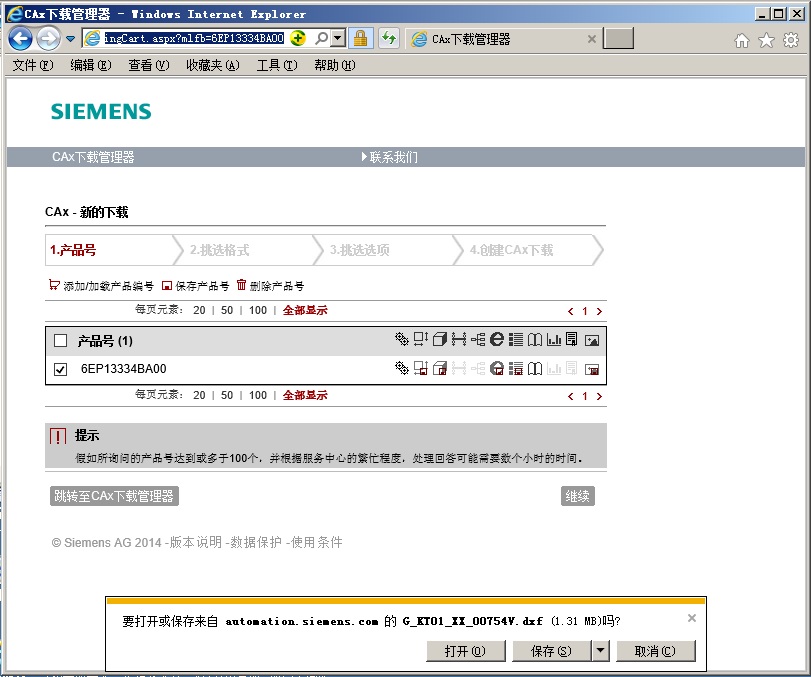Screen dimensions: 811x677
Task: Click the certificate document icon in header row
Action: [572, 339]
